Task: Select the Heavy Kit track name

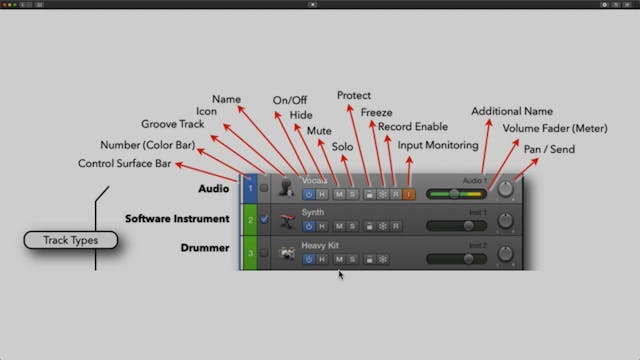Action: [x=320, y=245]
